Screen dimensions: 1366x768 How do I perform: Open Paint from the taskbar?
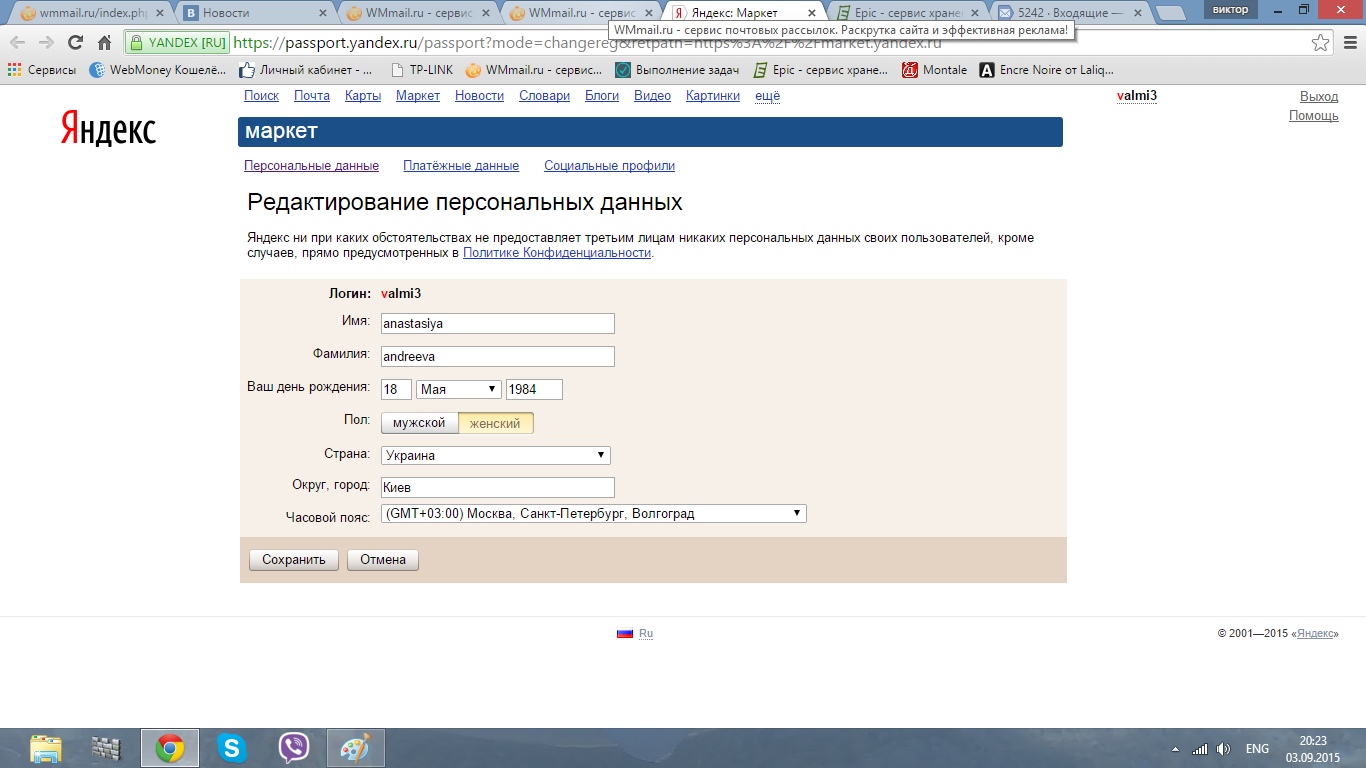tap(355, 748)
